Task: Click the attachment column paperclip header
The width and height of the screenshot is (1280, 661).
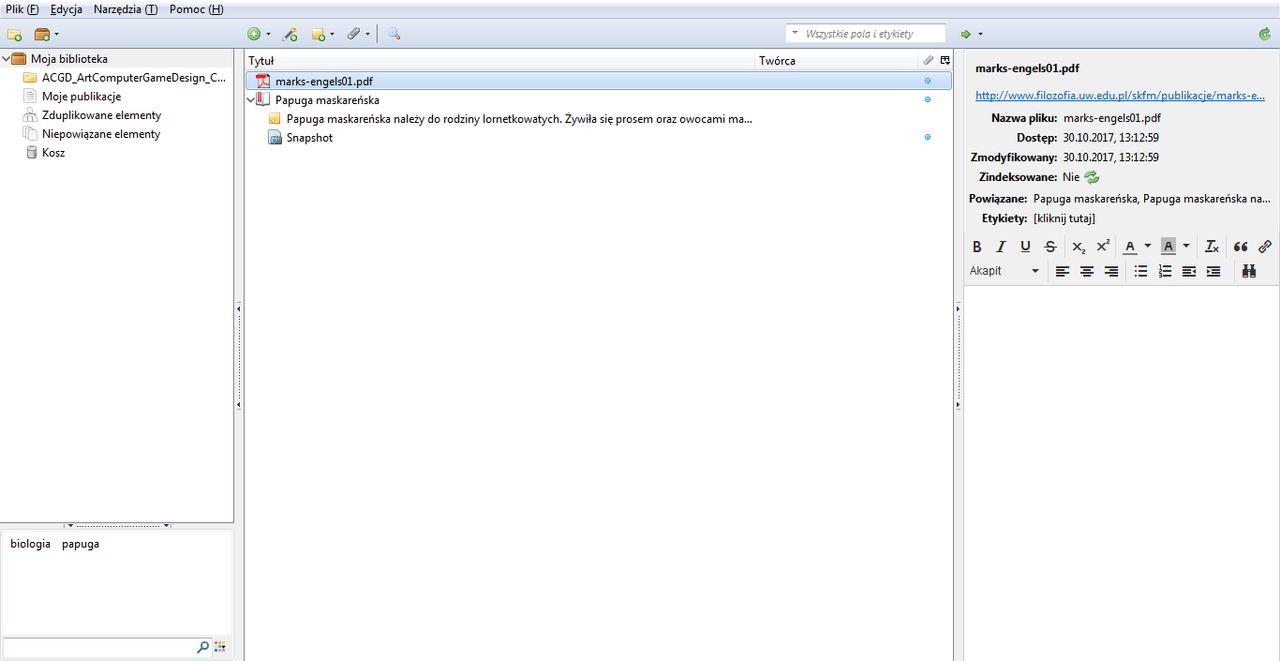Action: coord(928,60)
